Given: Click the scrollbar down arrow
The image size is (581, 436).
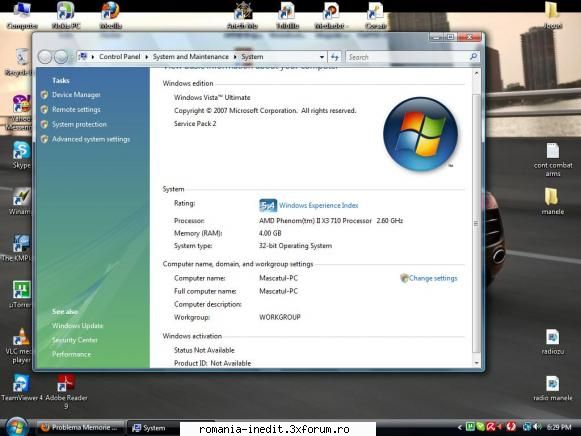Looking at the screenshot, I should click(477, 363).
